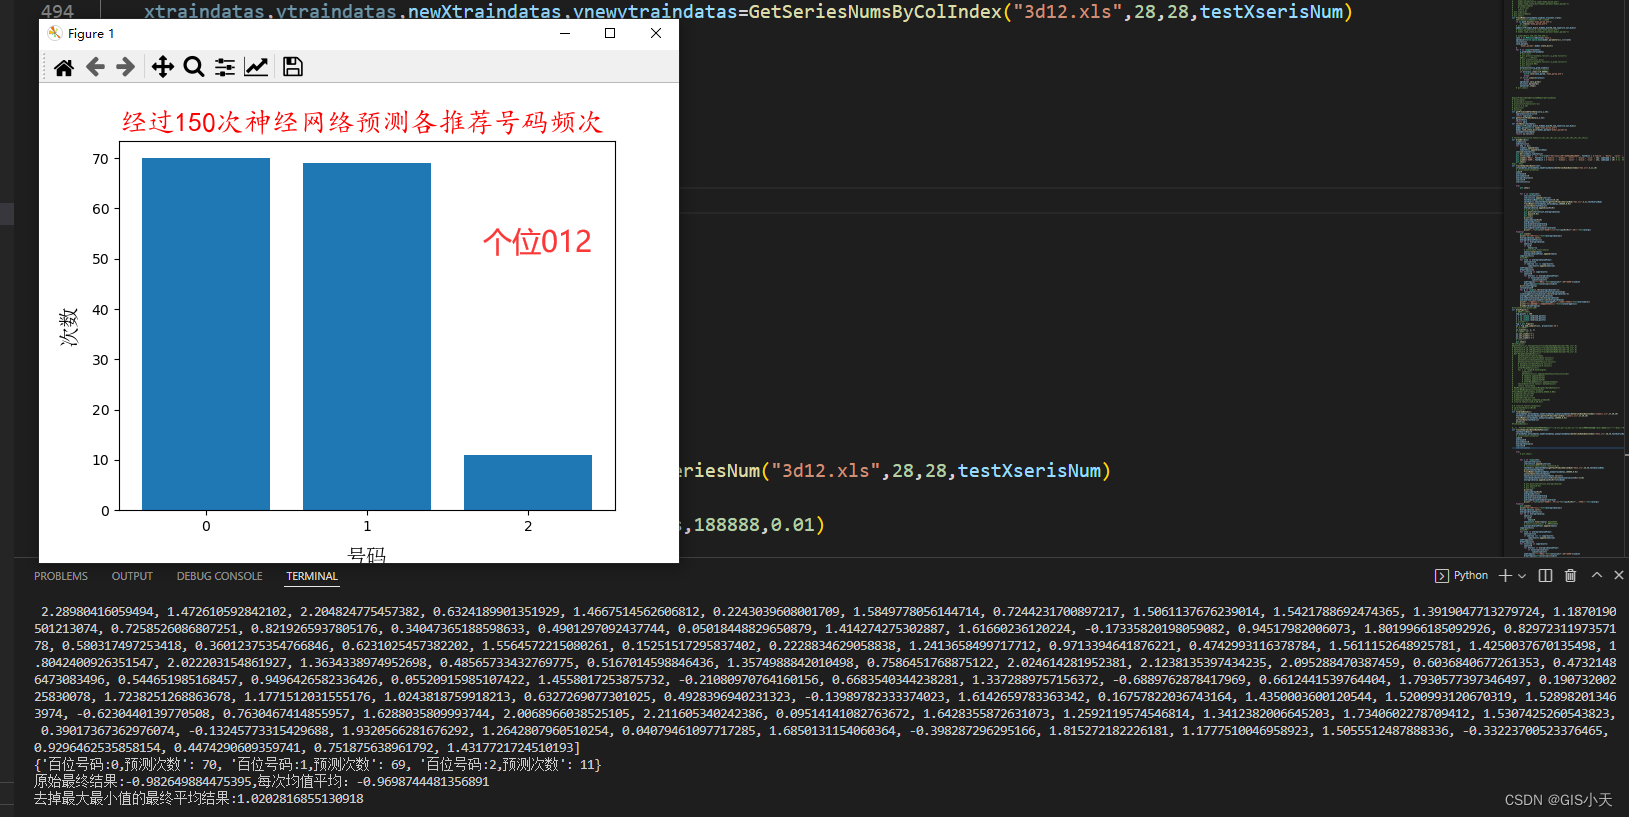Maximize panel size with up chevron
Image resolution: width=1629 pixels, height=817 pixels.
[1597, 575]
